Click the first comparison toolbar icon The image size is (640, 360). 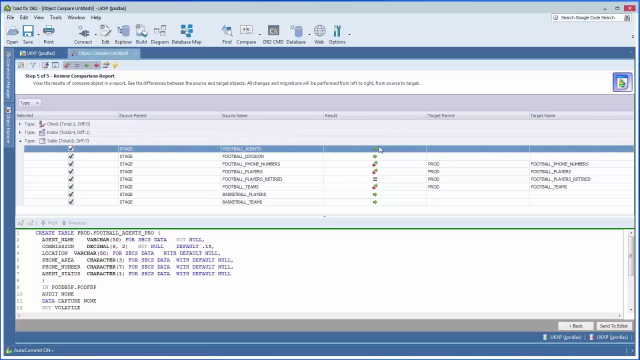(21, 65)
